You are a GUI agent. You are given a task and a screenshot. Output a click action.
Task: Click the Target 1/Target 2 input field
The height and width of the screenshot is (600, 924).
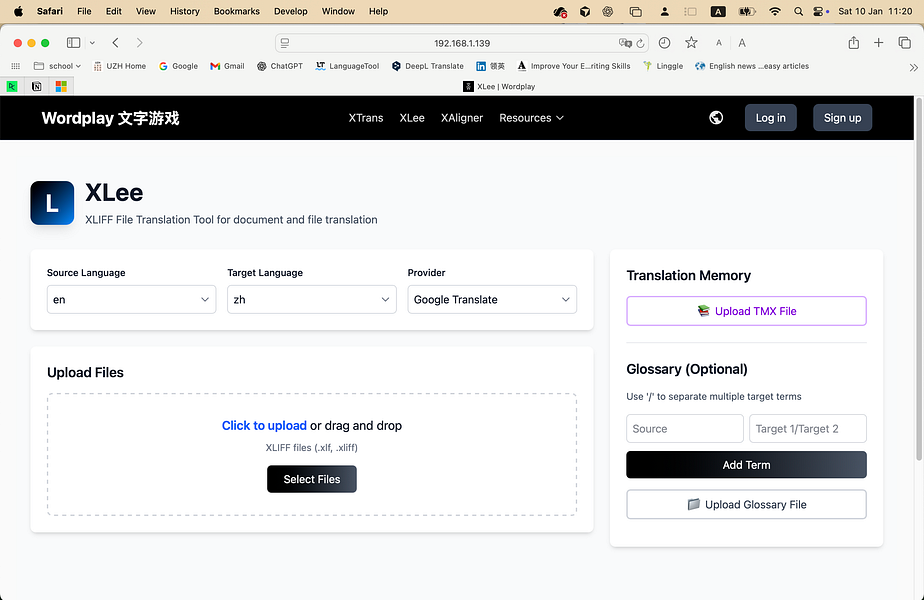[x=808, y=428]
